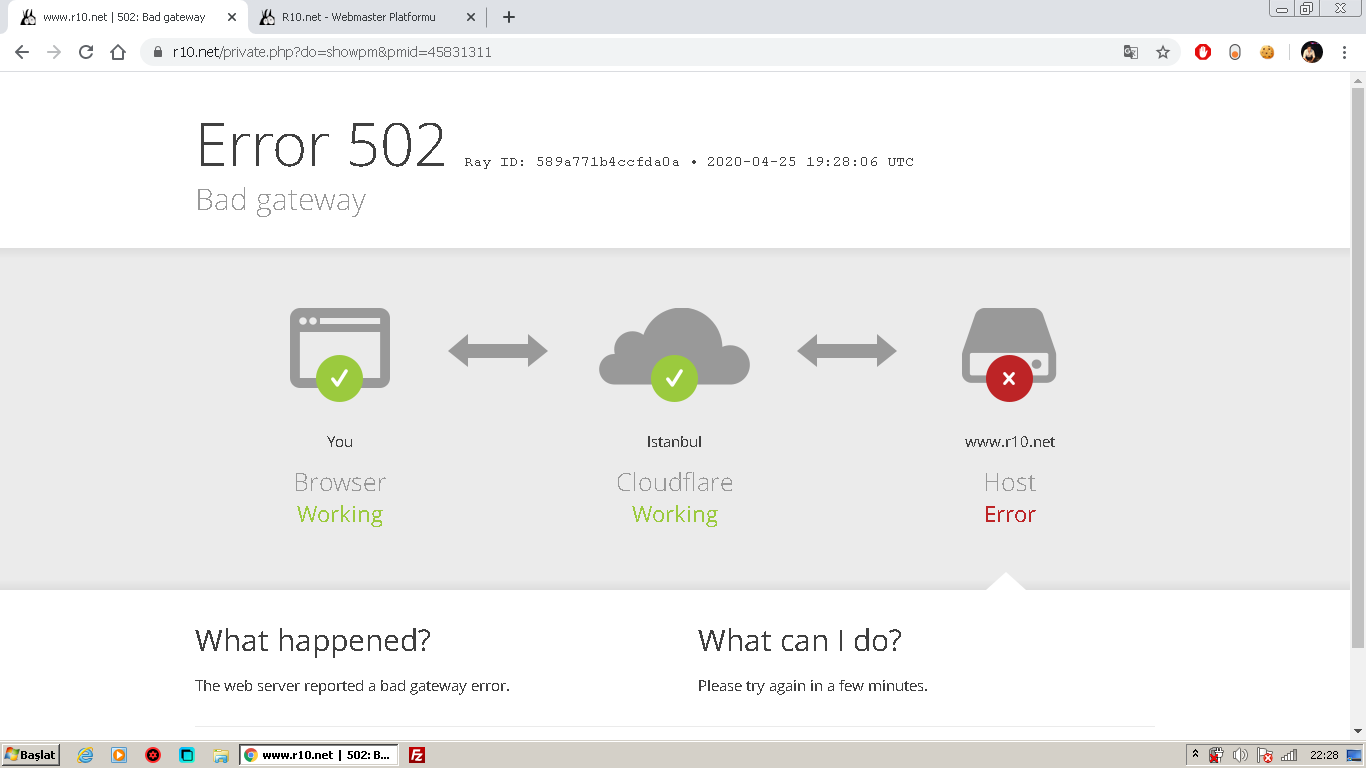View site info via the padlock icon
The image size is (1366, 768).
[x=157, y=52]
